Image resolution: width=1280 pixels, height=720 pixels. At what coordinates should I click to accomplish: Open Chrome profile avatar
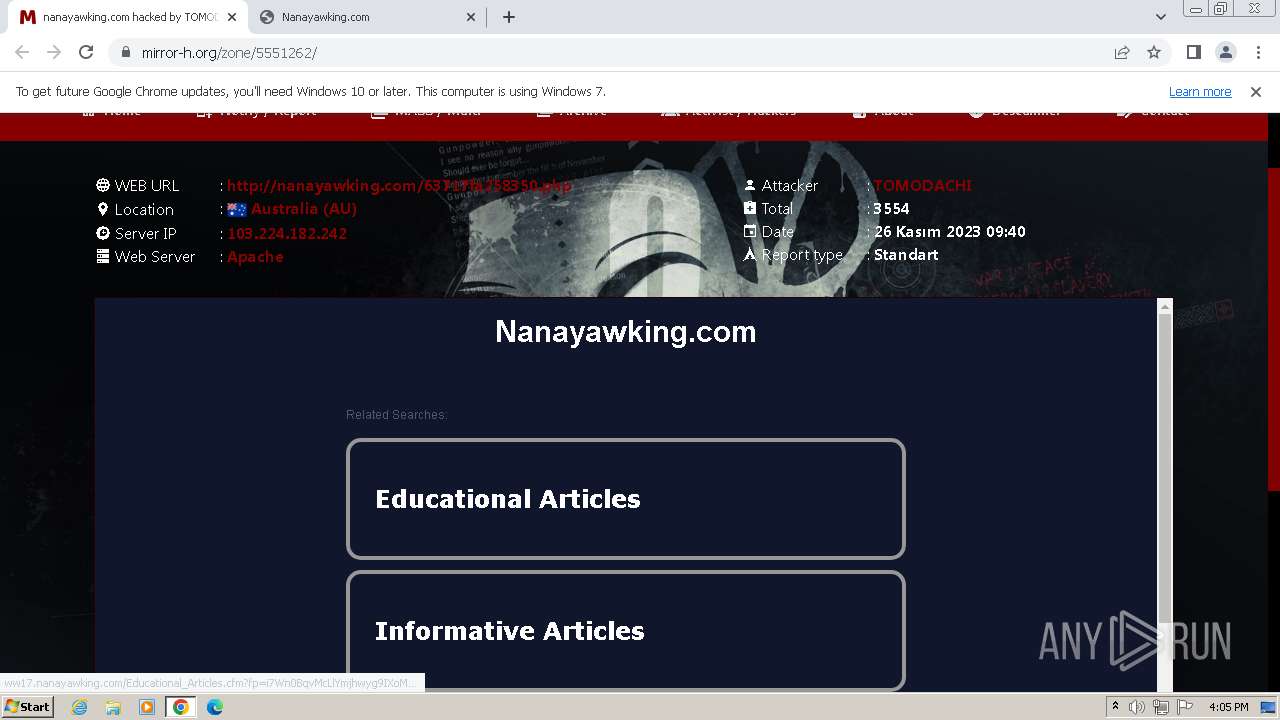click(x=1225, y=52)
